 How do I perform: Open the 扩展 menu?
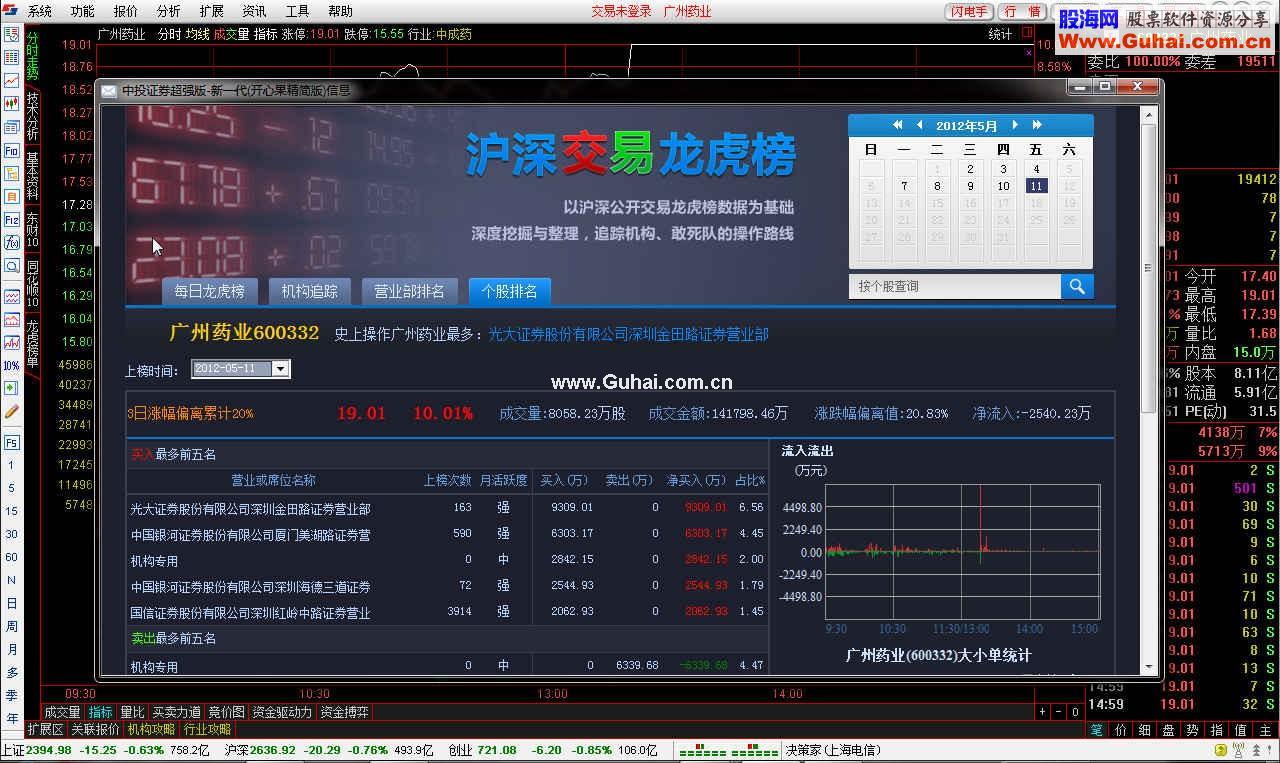[x=212, y=11]
